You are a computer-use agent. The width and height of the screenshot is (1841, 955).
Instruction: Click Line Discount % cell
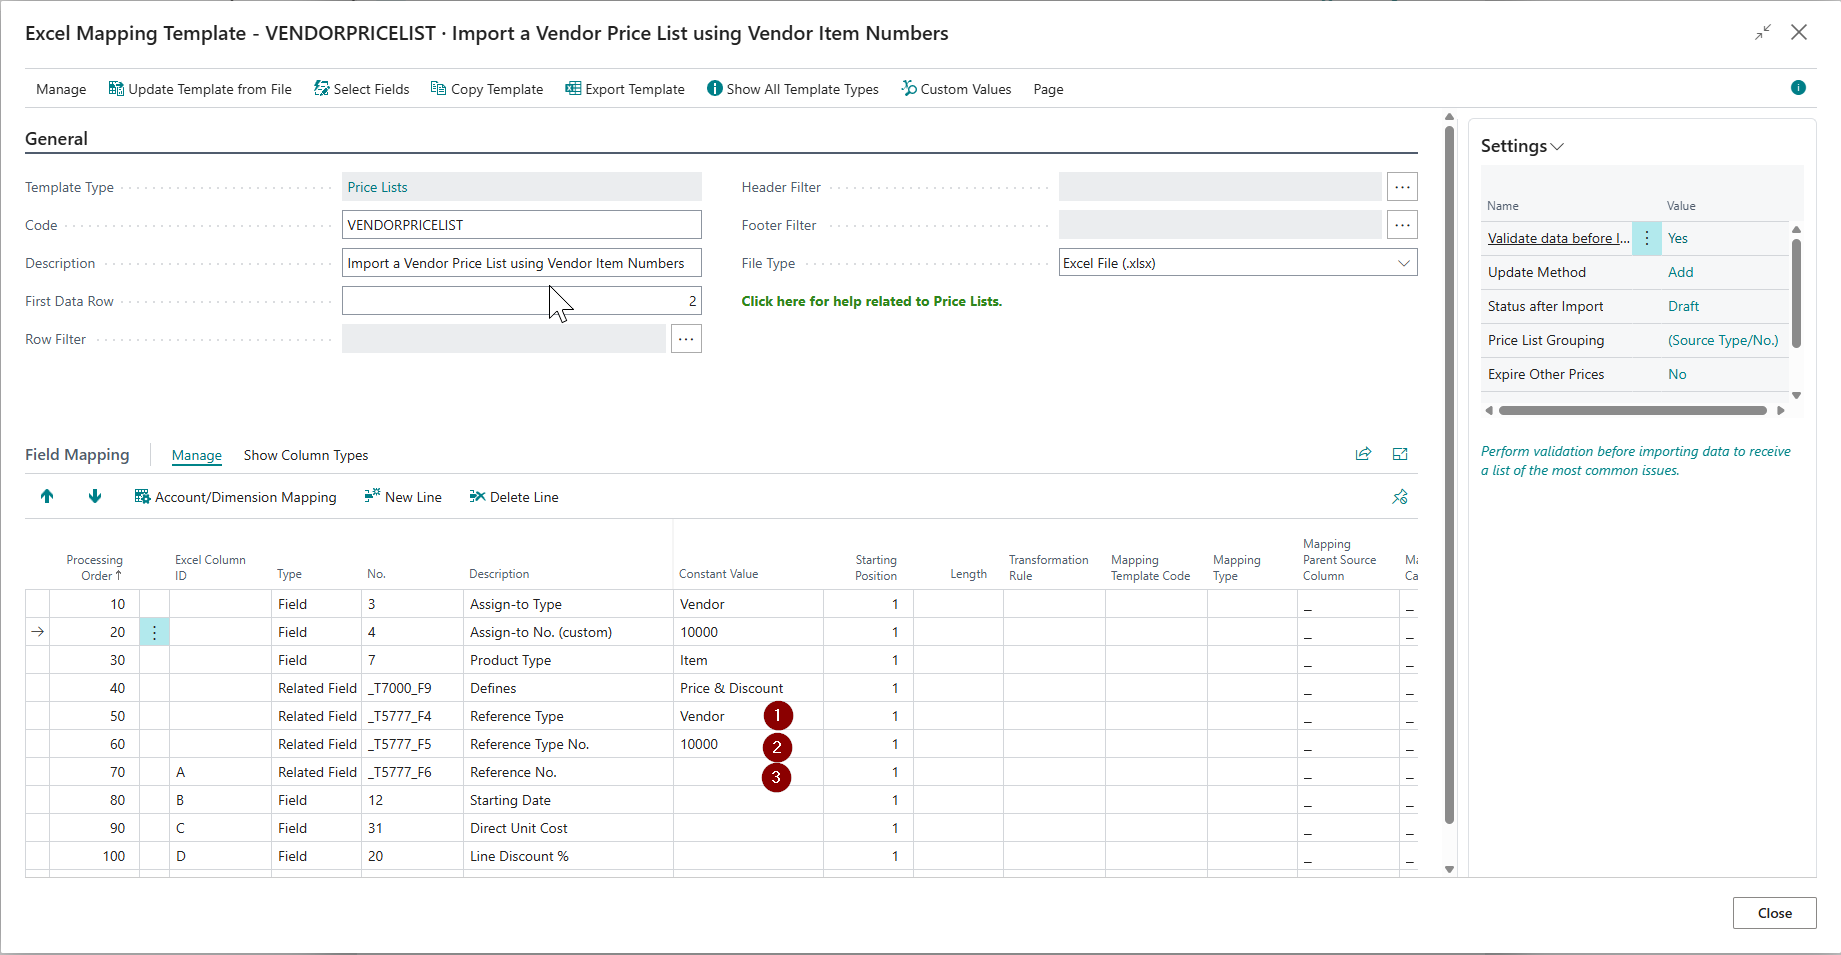568,856
